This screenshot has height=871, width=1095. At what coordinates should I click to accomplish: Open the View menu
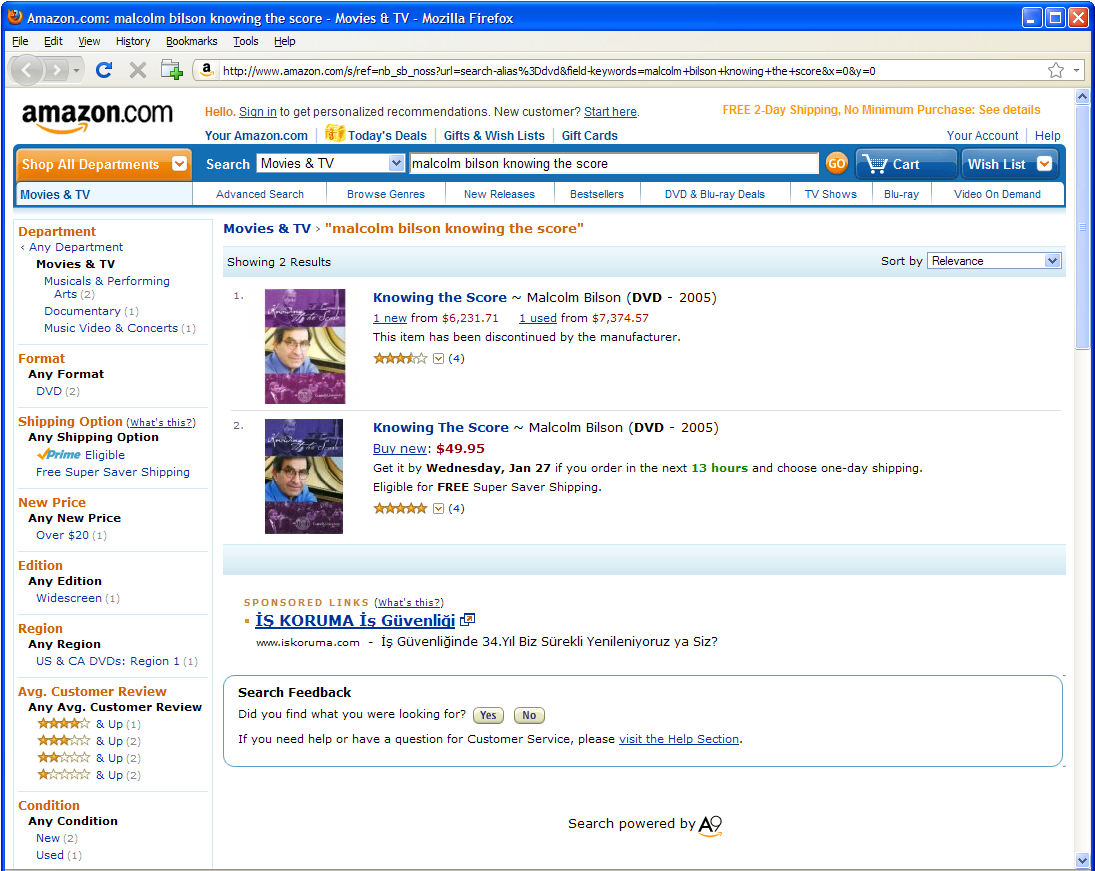[89, 41]
